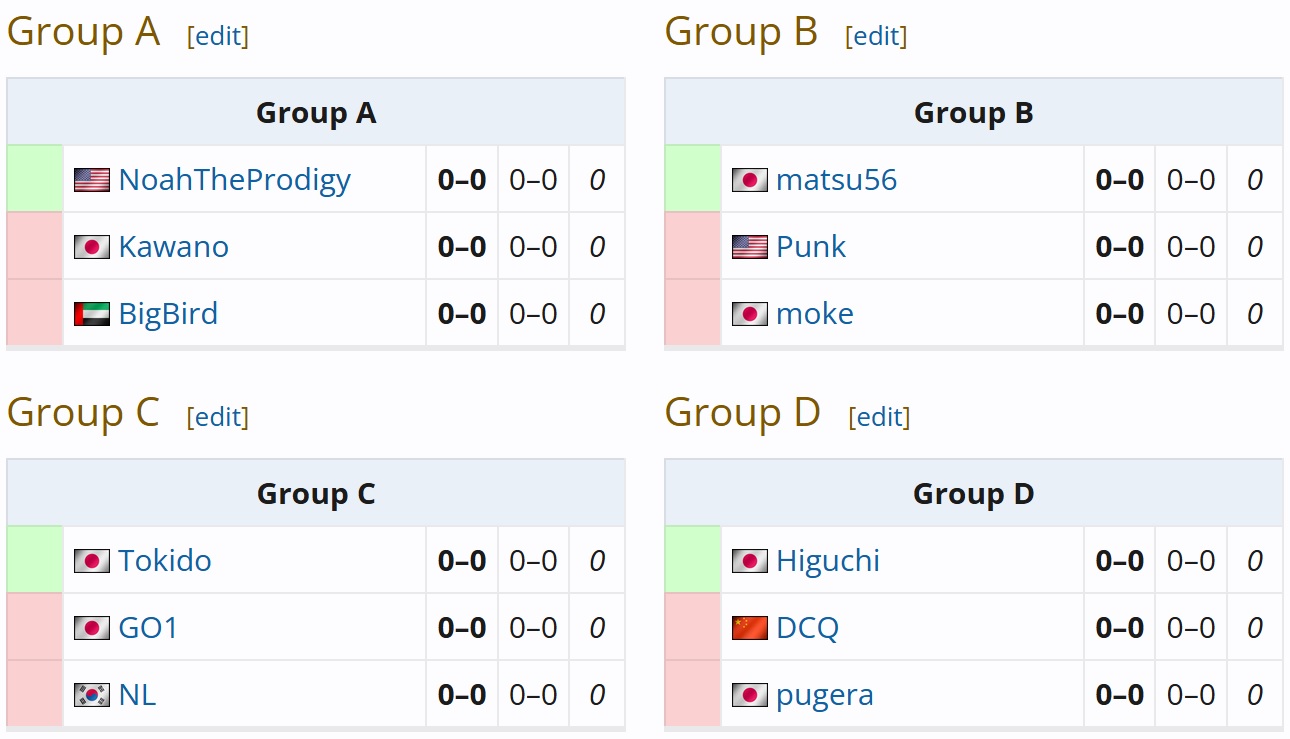Open matsu56 player page

(x=837, y=180)
